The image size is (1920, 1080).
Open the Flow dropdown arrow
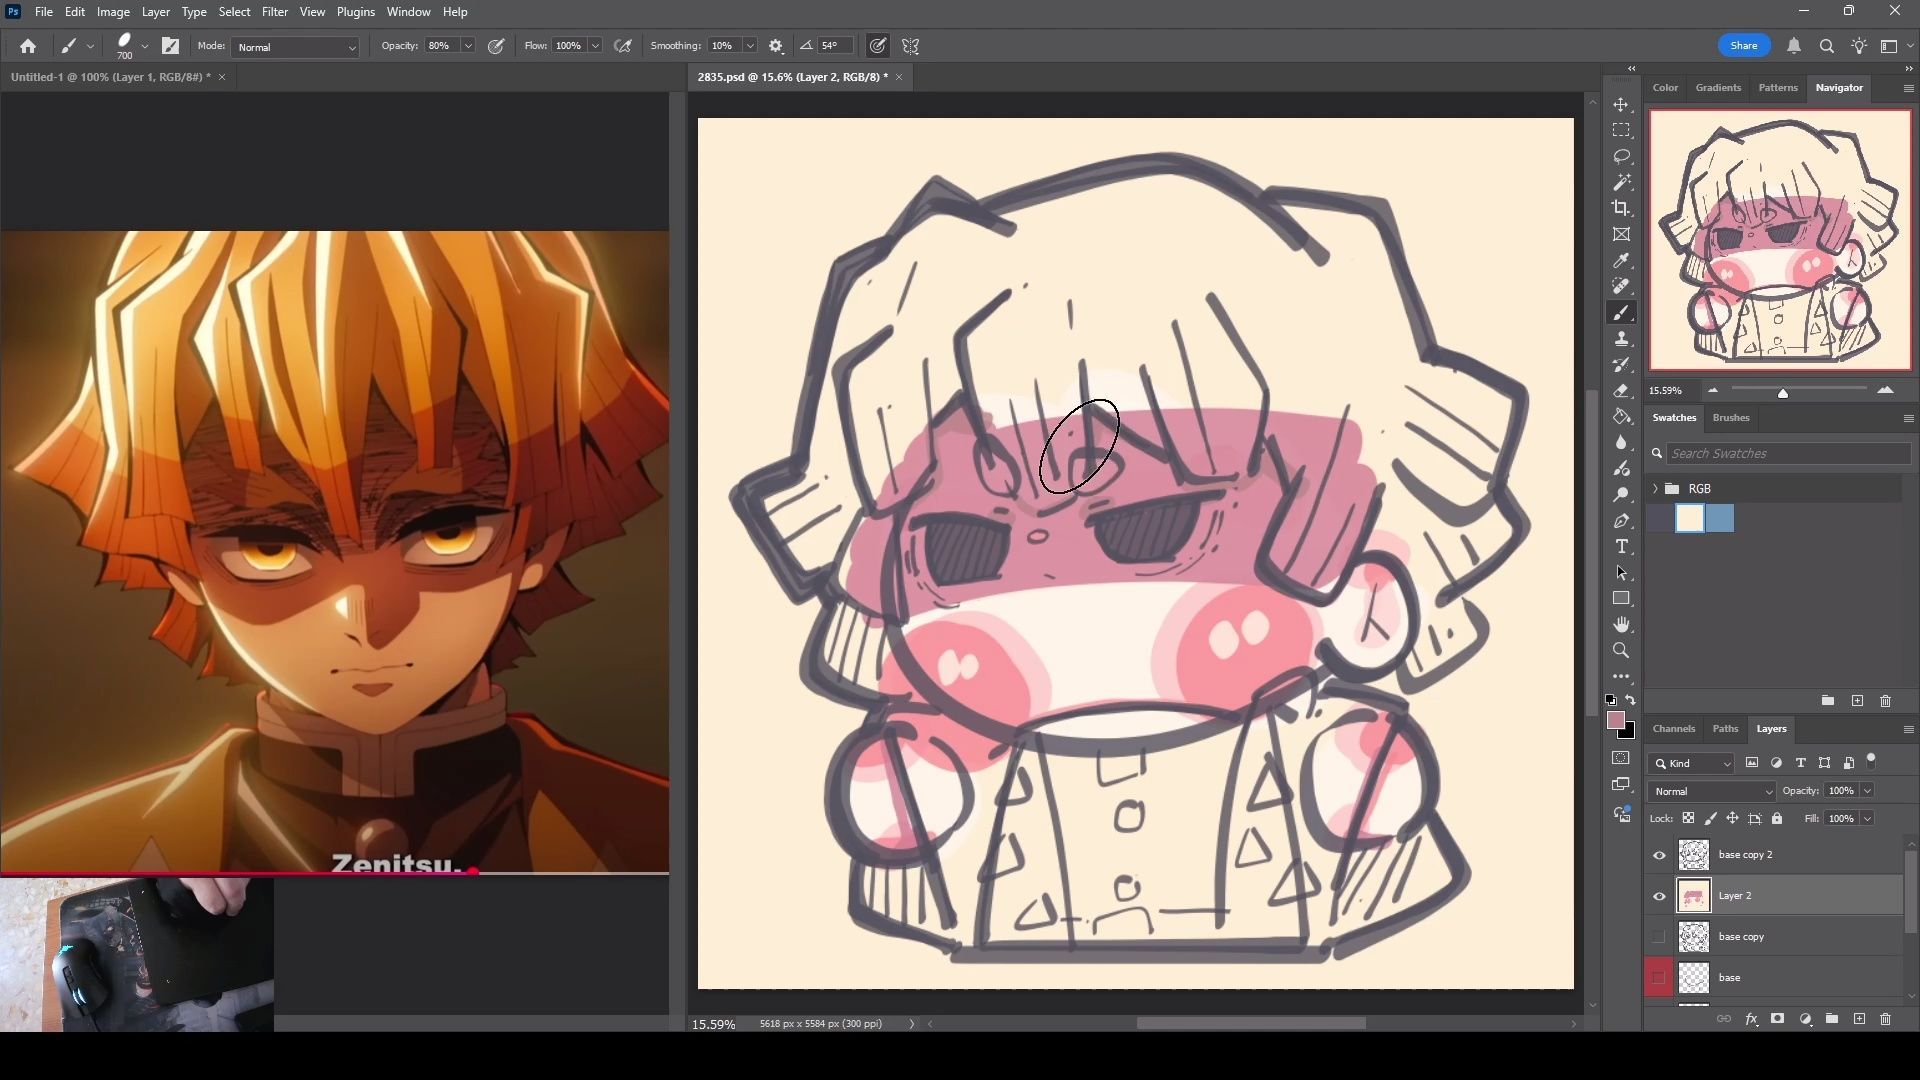tap(595, 46)
